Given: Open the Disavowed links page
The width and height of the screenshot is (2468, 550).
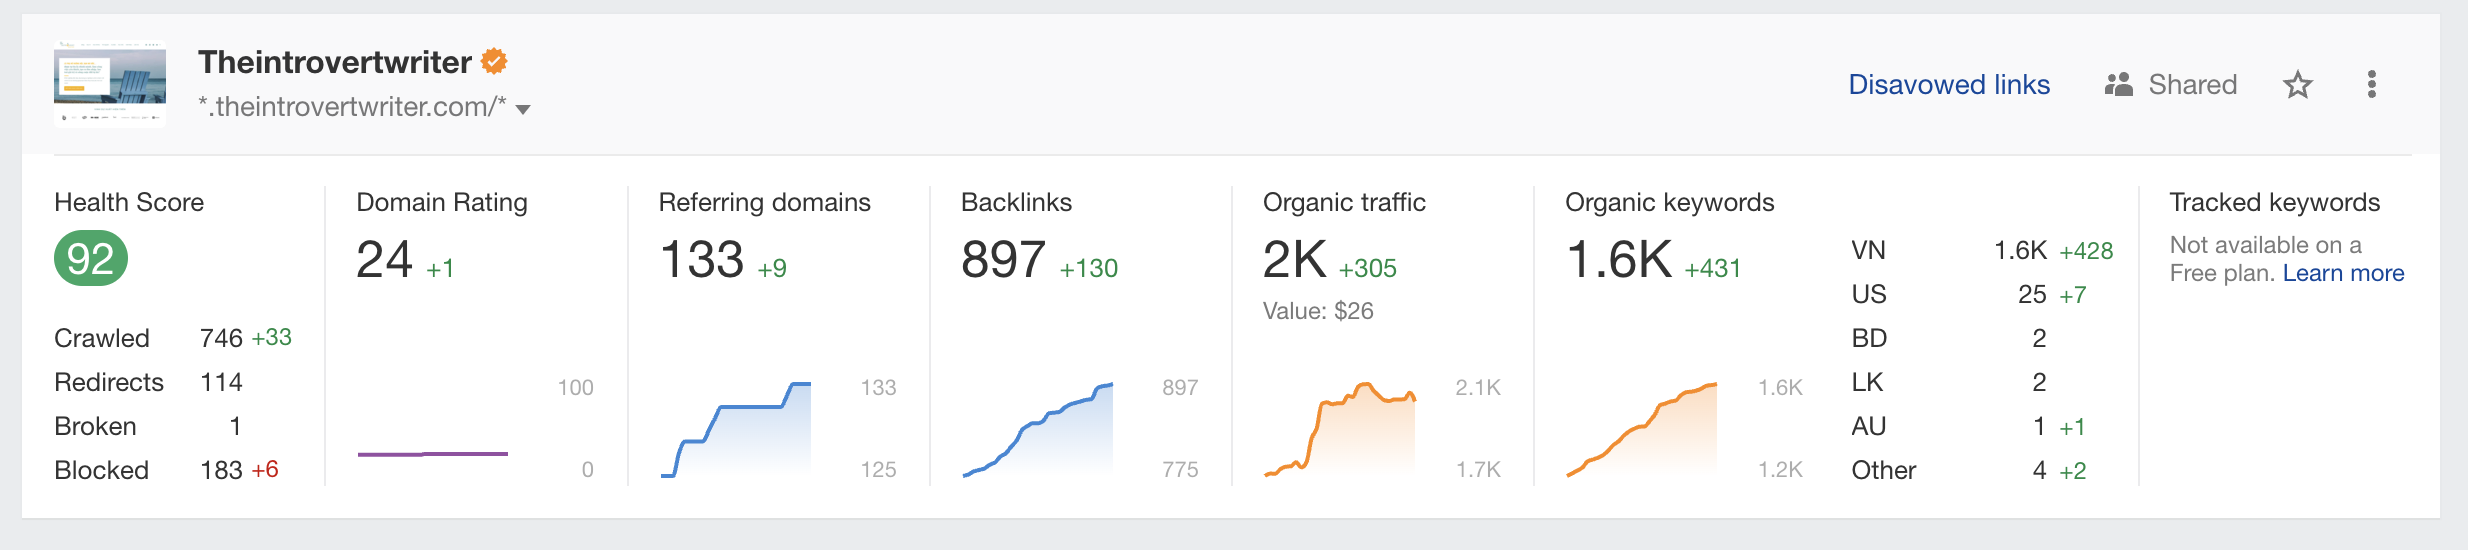Looking at the screenshot, I should point(1949,84).
